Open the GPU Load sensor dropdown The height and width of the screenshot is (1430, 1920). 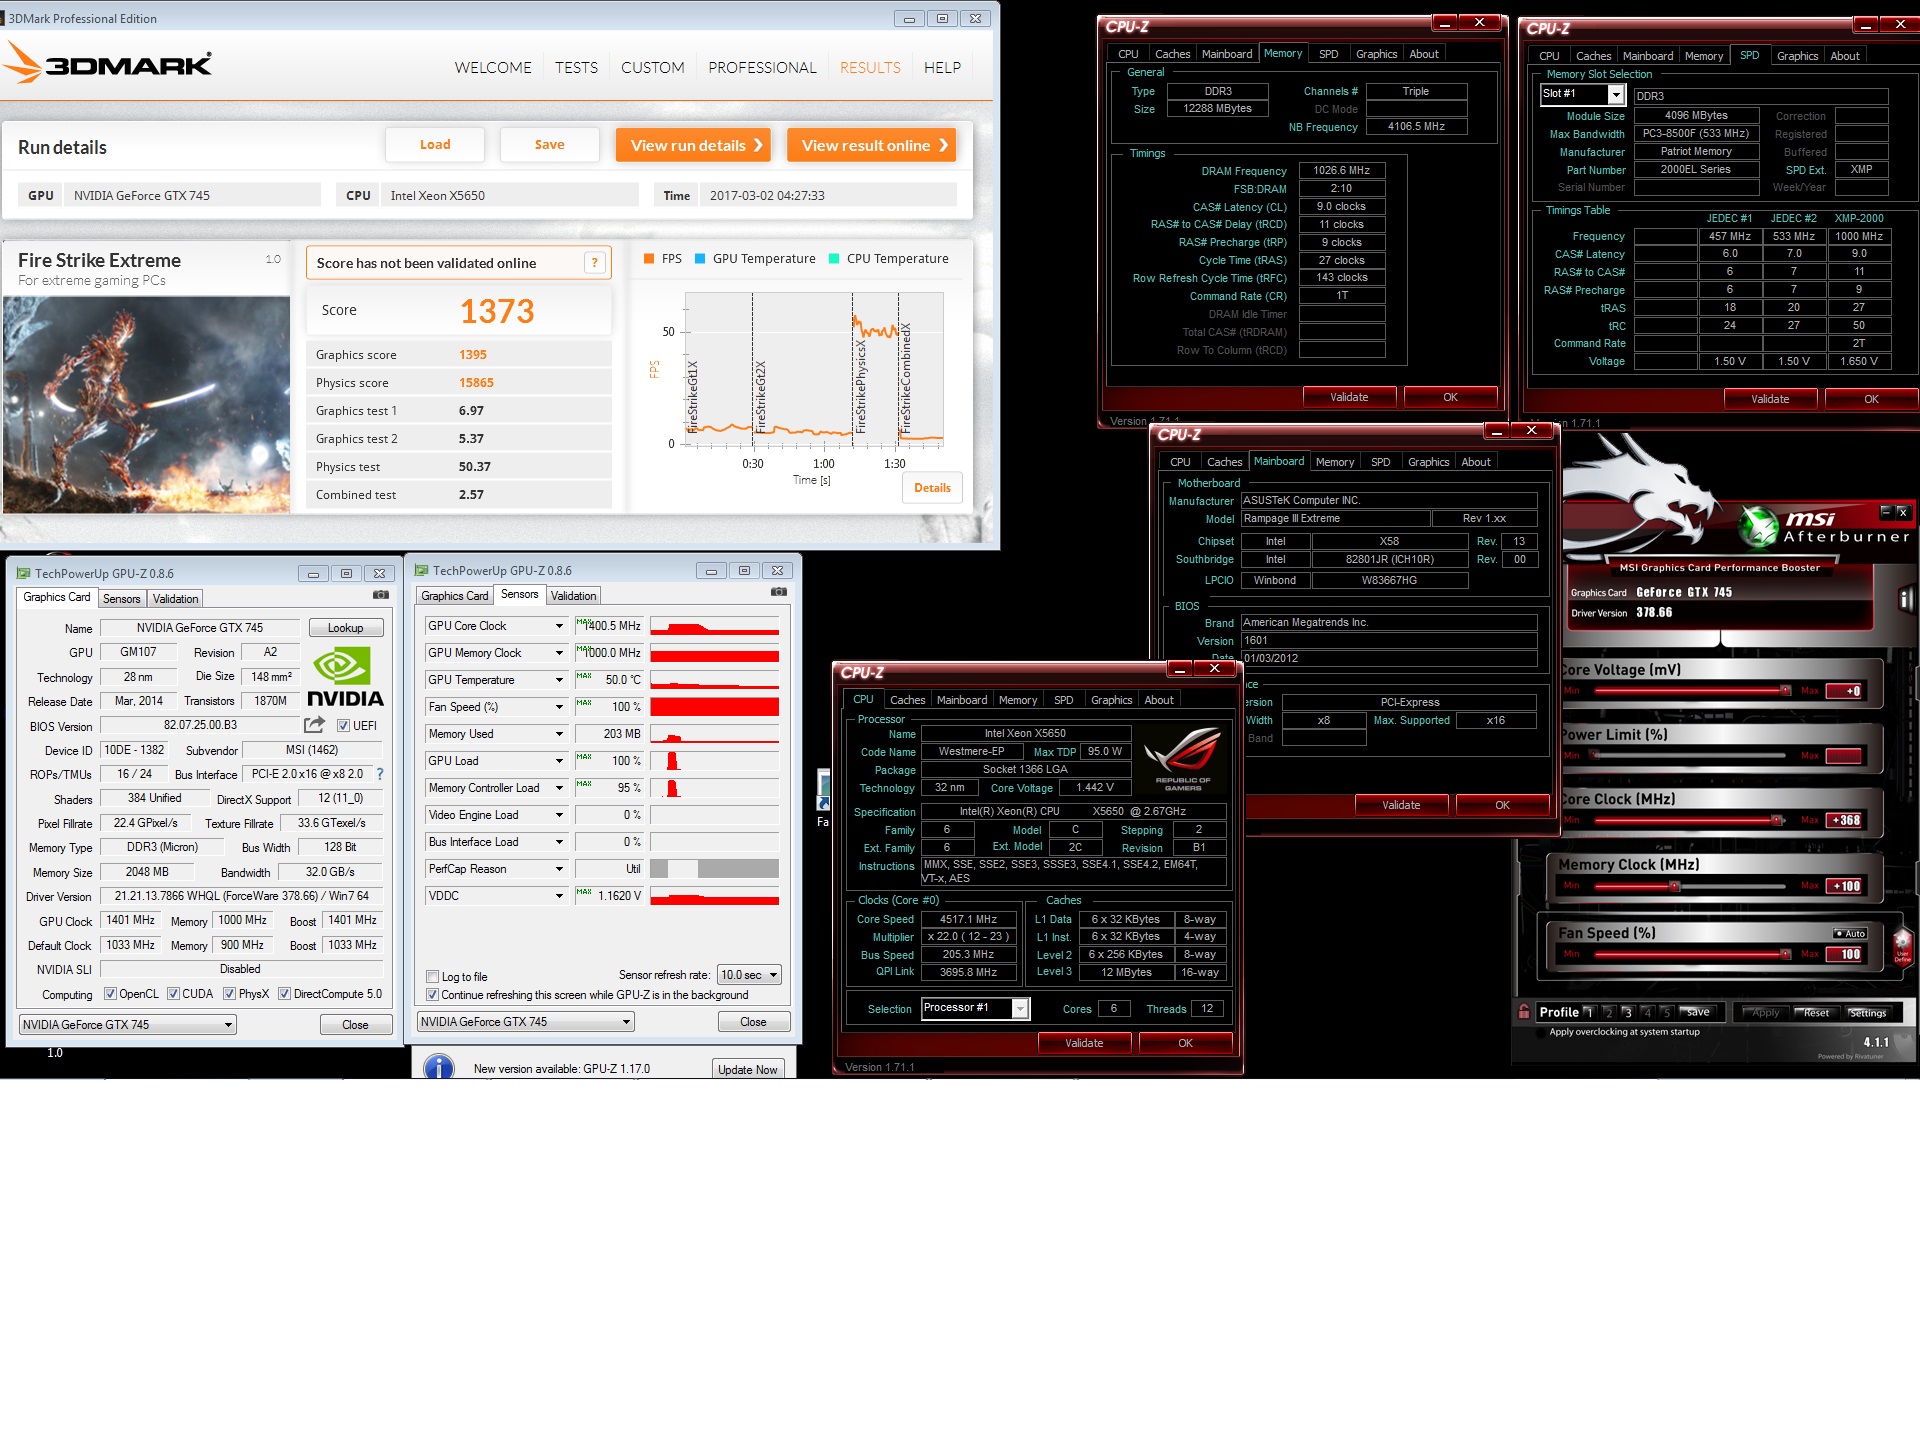[559, 761]
